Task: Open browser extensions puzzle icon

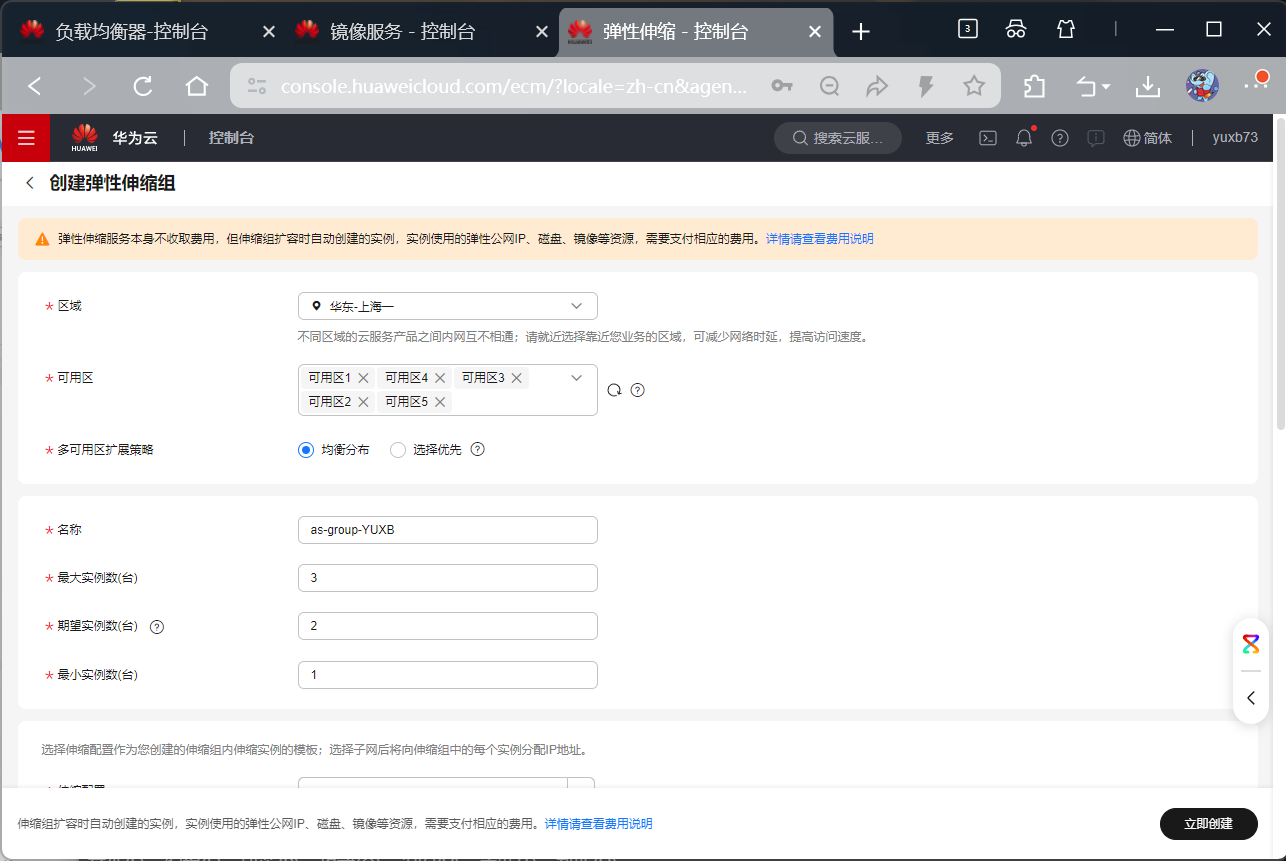Action: point(1035,87)
